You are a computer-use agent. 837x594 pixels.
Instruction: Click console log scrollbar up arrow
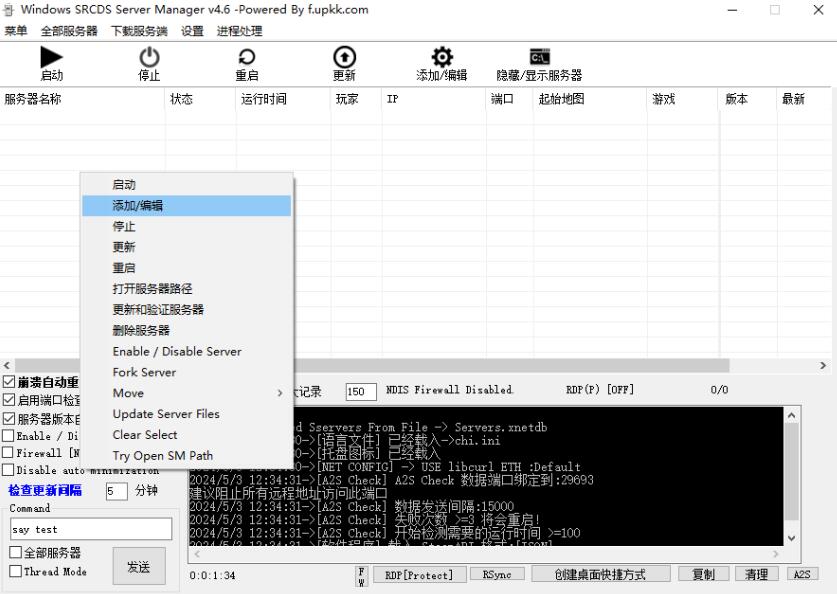(x=792, y=415)
